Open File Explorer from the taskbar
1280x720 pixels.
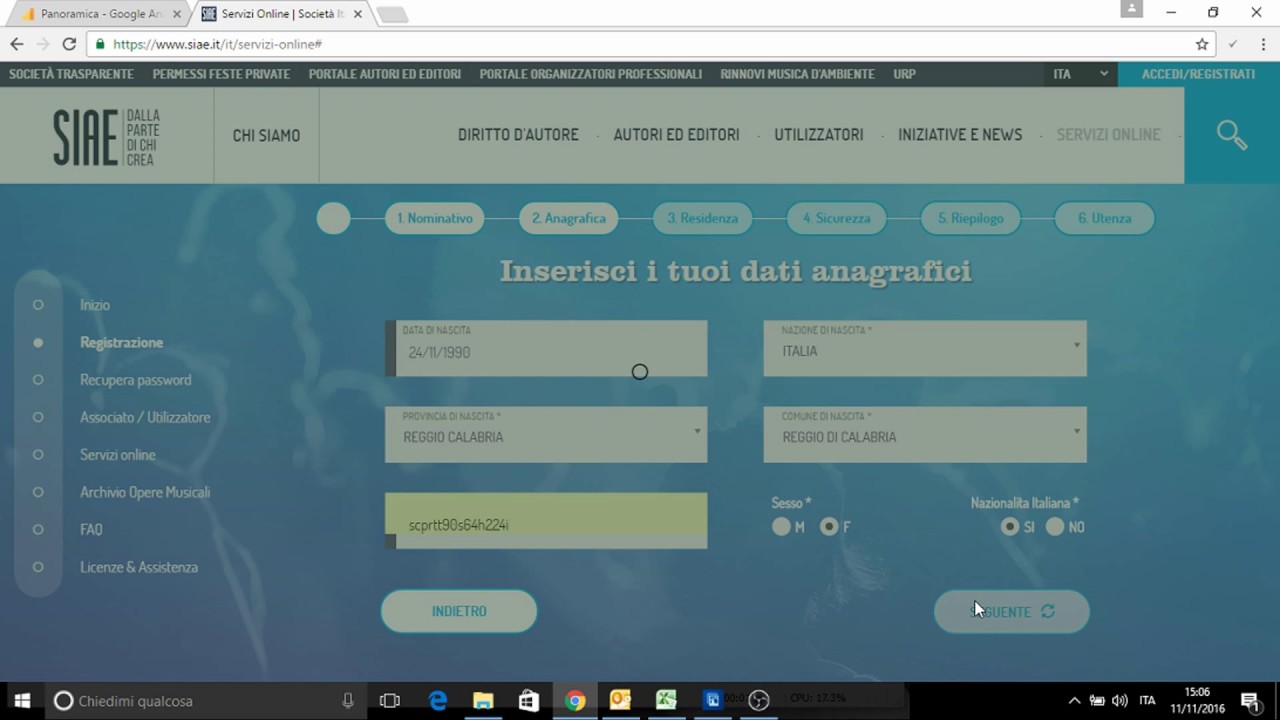tap(483, 701)
